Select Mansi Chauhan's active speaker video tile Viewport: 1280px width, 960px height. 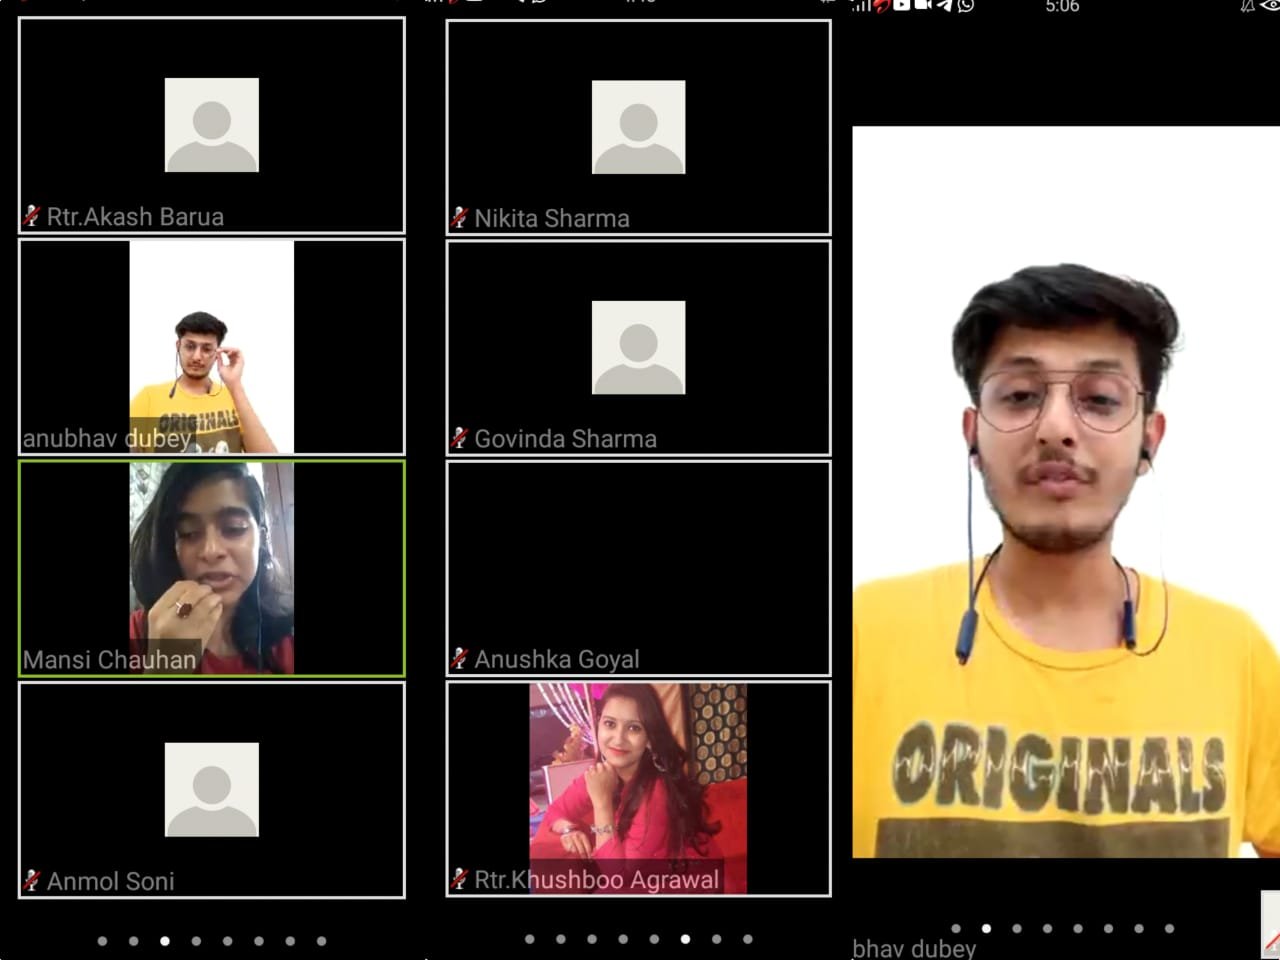pyautogui.click(x=211, y=567)
